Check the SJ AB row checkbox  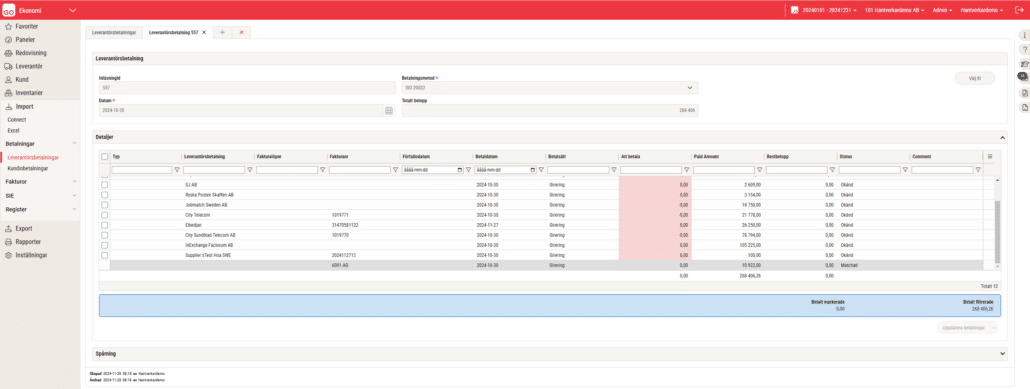pyautogui.click(x=104, y=185)
